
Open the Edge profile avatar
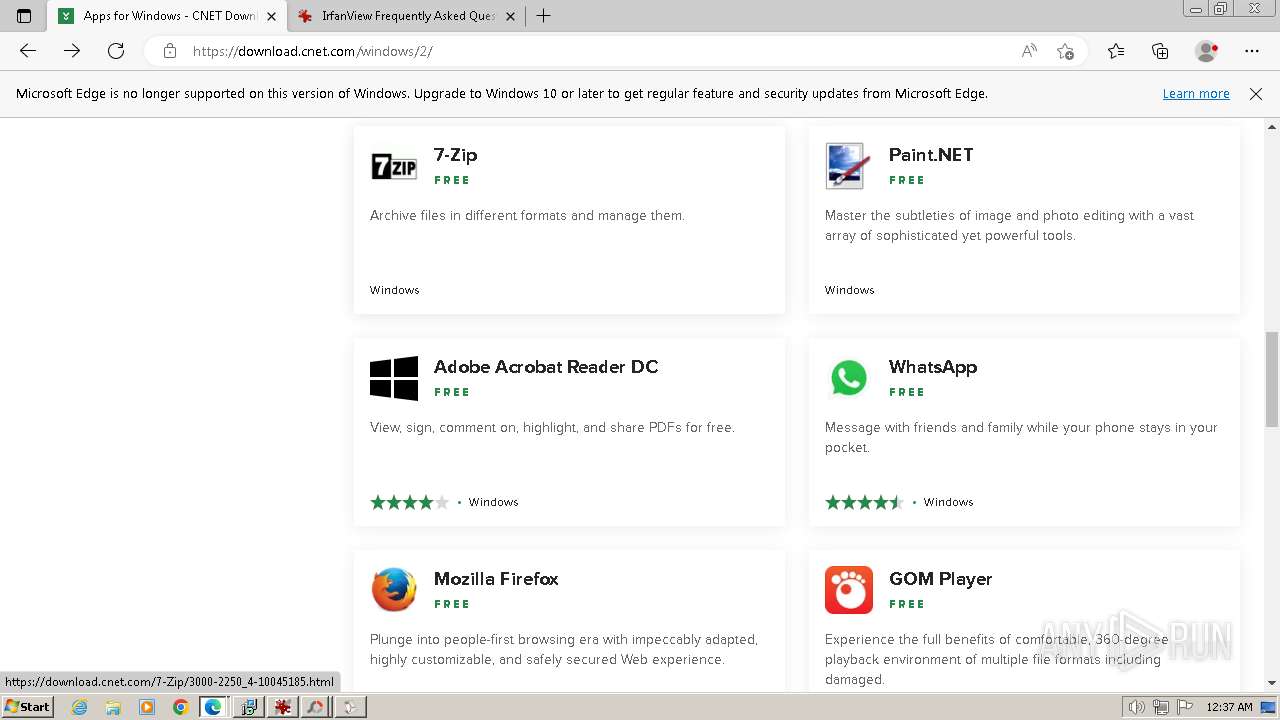point(1206,51)
